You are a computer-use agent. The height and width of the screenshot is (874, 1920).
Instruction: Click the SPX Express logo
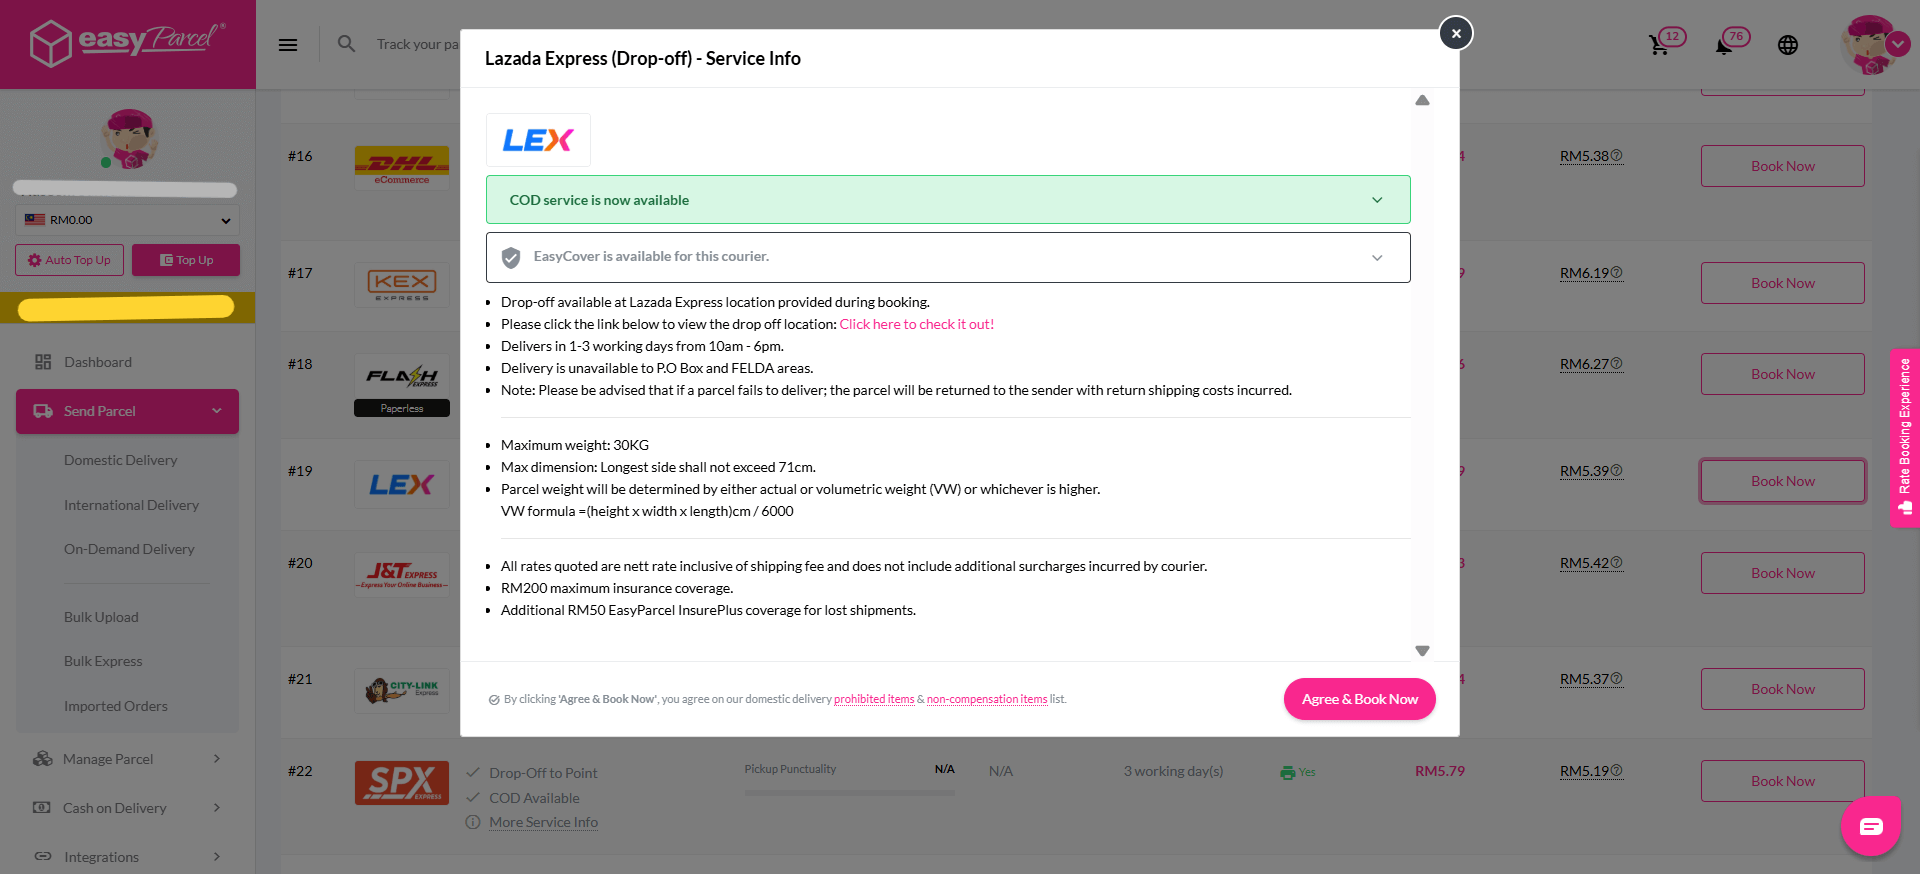(402, 782)
